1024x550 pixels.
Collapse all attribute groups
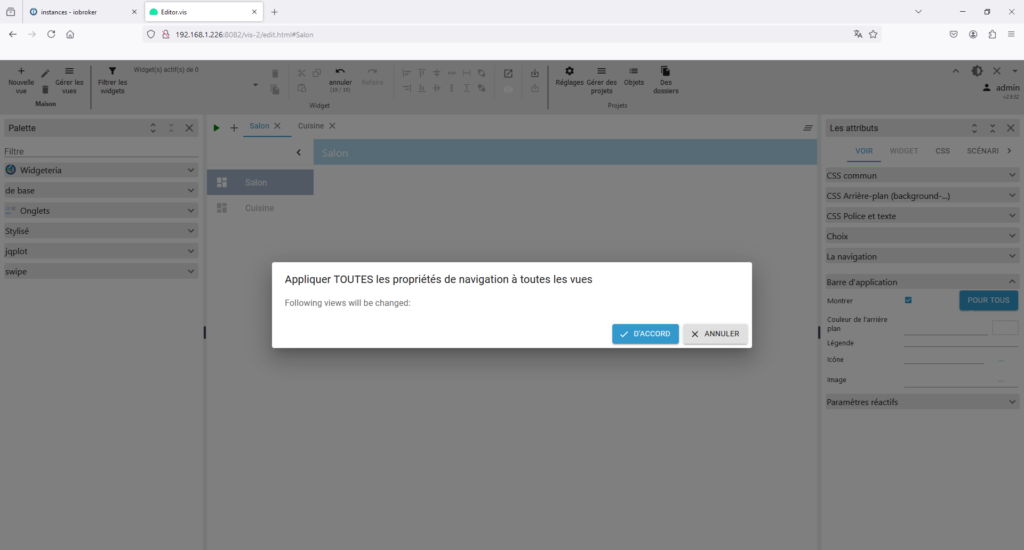pyautogui.click(x=993, y=128)
